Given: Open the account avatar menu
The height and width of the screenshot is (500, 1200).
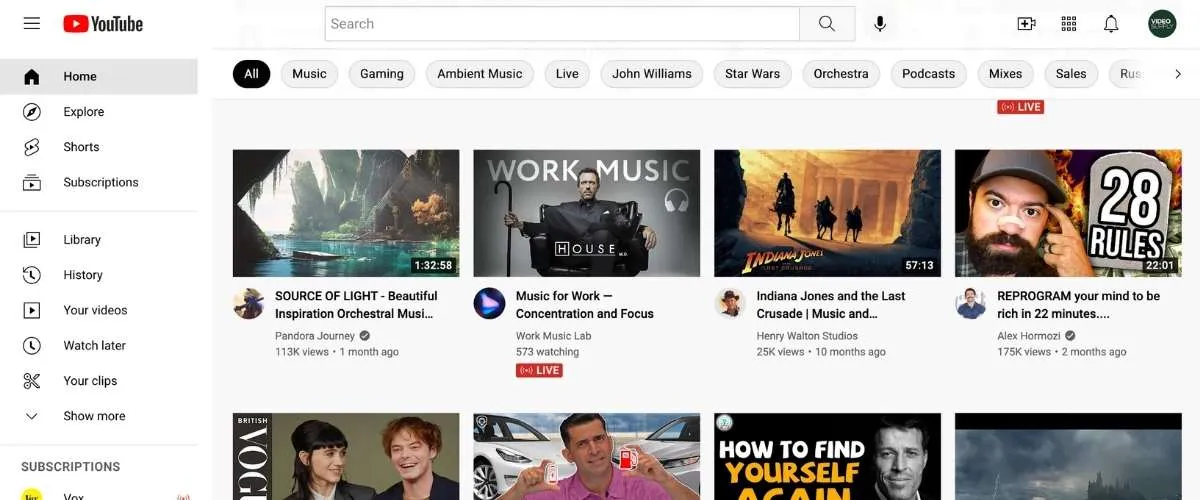Looking at the screenshot, I should tap(1162, 24).
